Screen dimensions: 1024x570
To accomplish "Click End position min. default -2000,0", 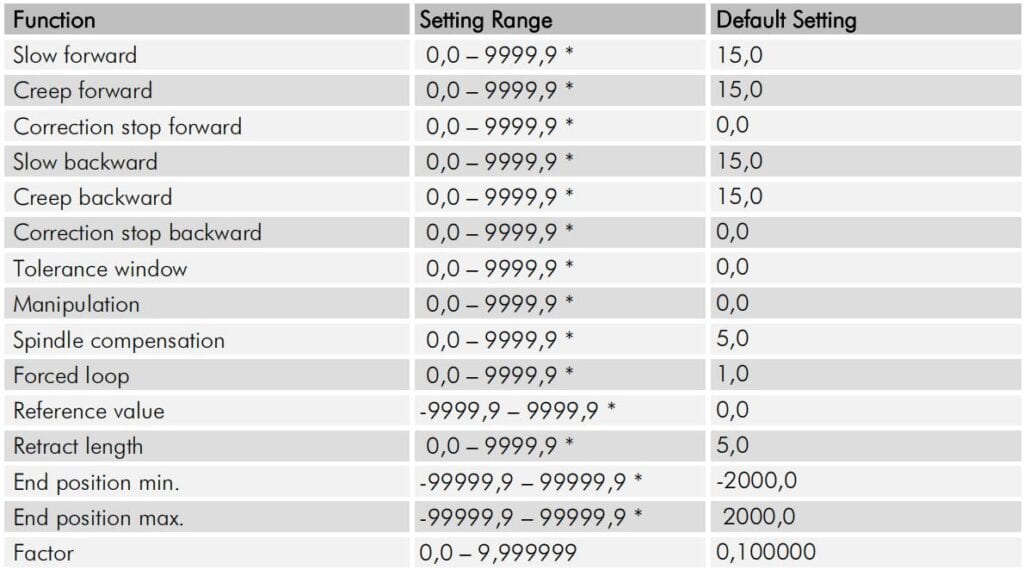I will 756,481.
